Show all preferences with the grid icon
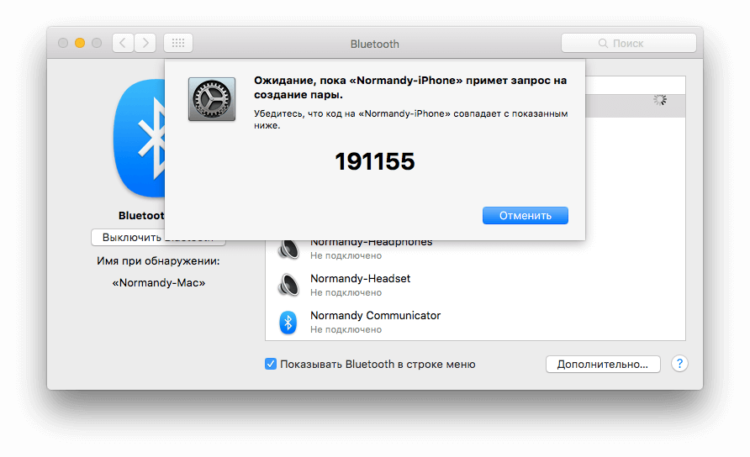The width and height of the screenshot is (750, 457). [178, 43]
